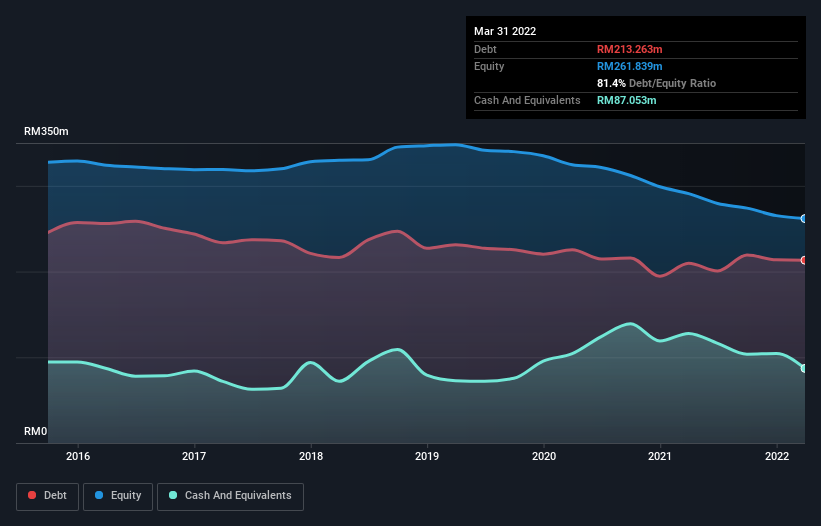Toggle Cash And Equivalents legend button
Image resolution: width=821 pixels, height=526 pixels.
pos(230,496)
